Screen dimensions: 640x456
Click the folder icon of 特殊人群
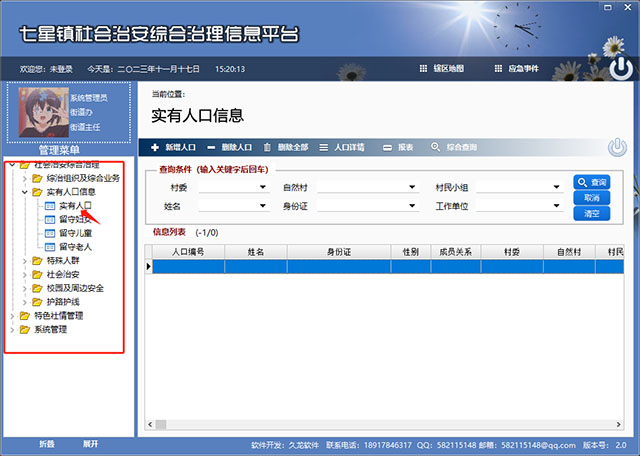coord(37,260)
